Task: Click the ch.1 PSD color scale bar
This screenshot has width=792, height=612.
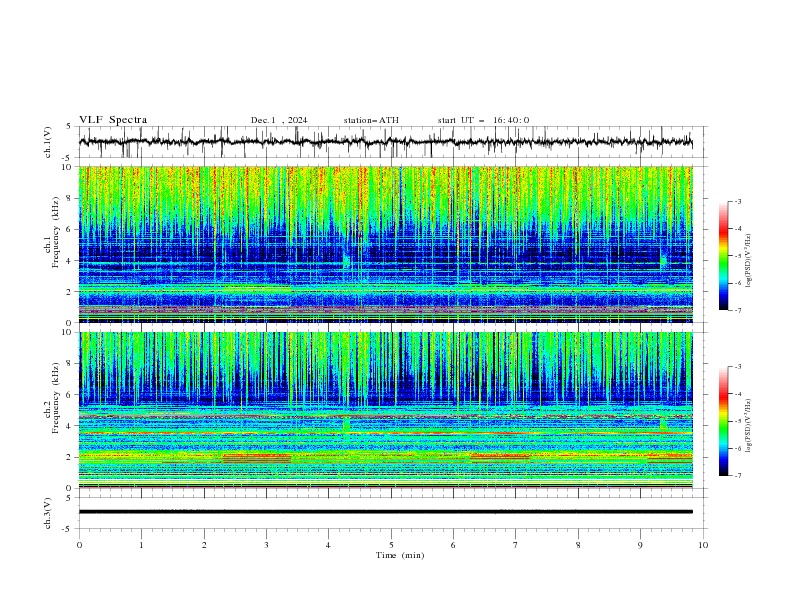Action: coord(724,256)
